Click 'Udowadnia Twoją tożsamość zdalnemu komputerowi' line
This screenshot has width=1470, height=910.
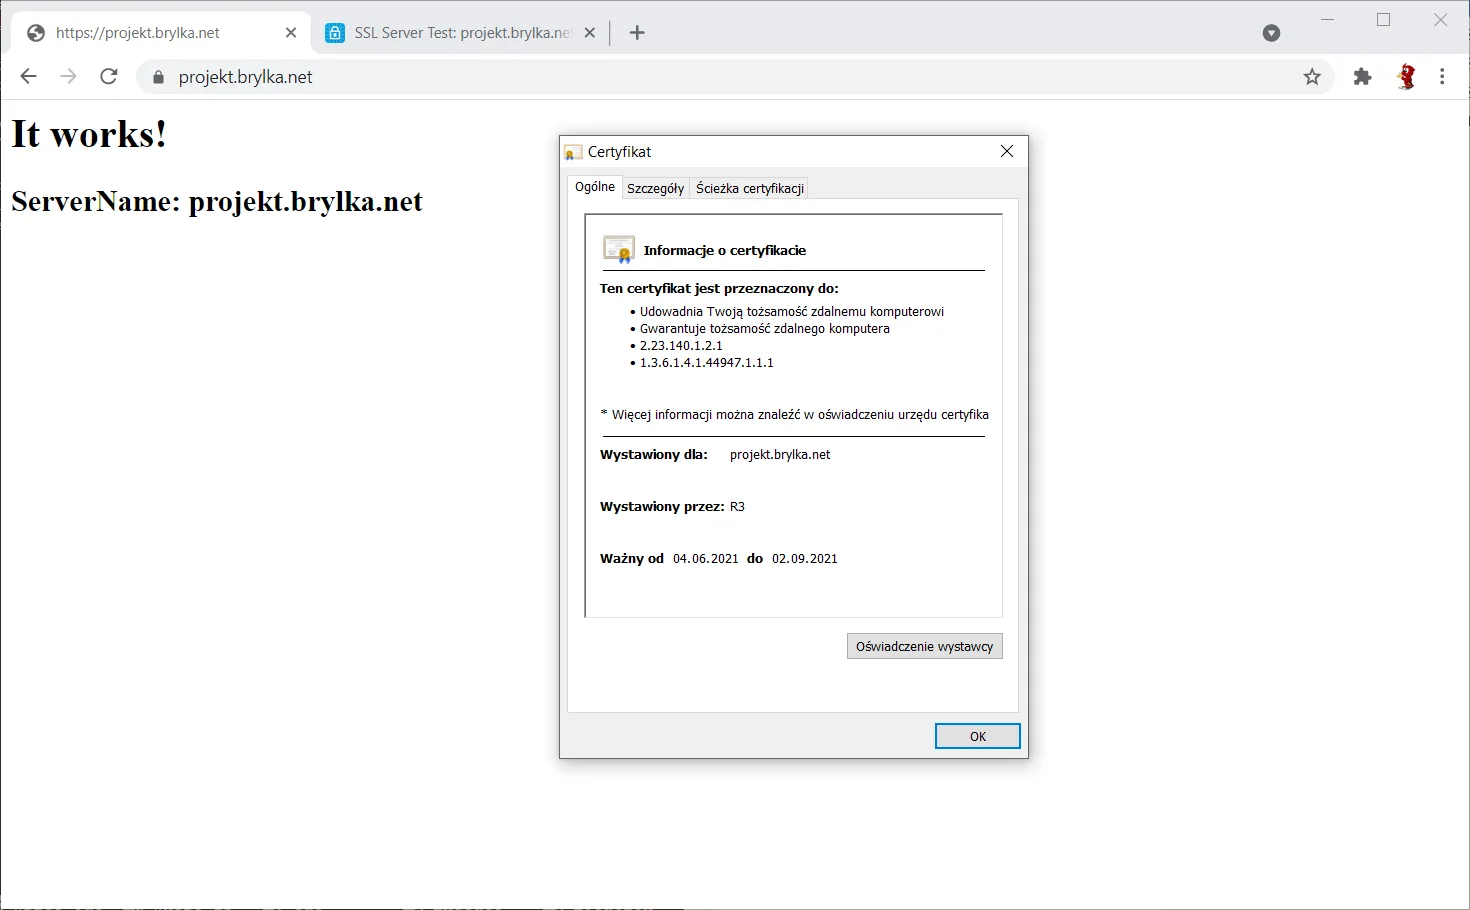pyautogui.click(x=792, y=311)
